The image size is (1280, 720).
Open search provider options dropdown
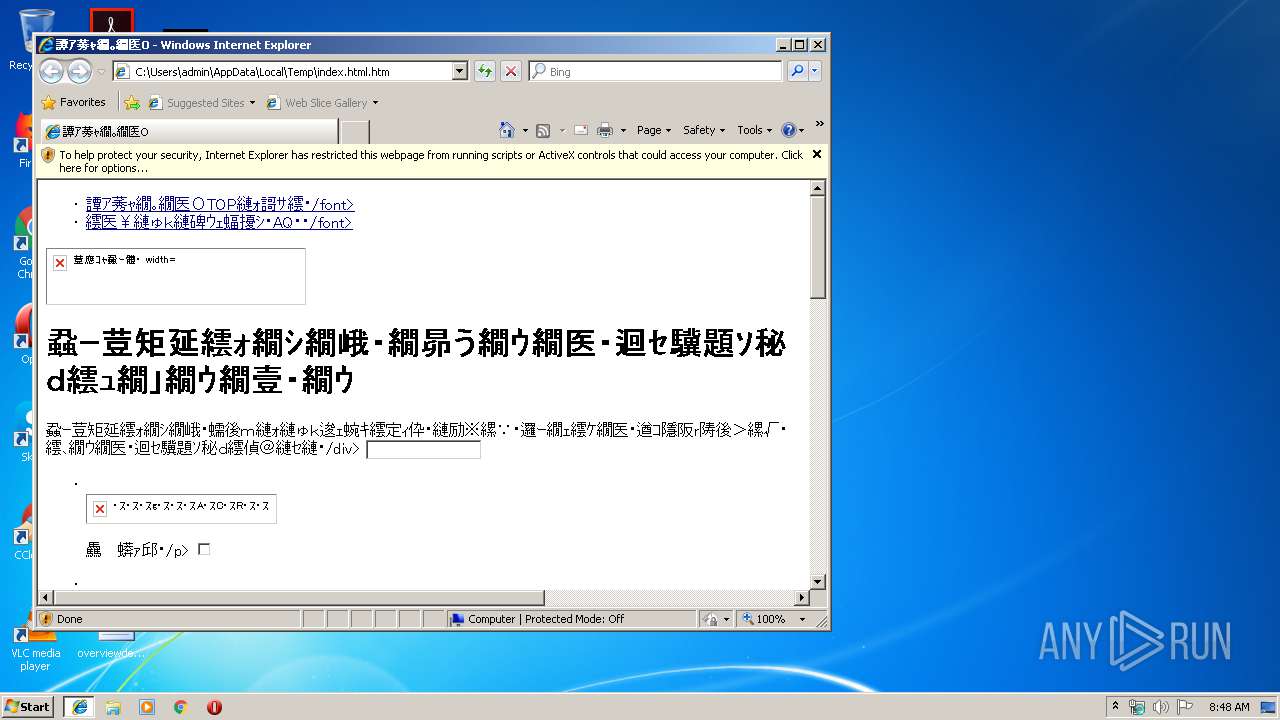pyautogui.click(x=815, y=72)
